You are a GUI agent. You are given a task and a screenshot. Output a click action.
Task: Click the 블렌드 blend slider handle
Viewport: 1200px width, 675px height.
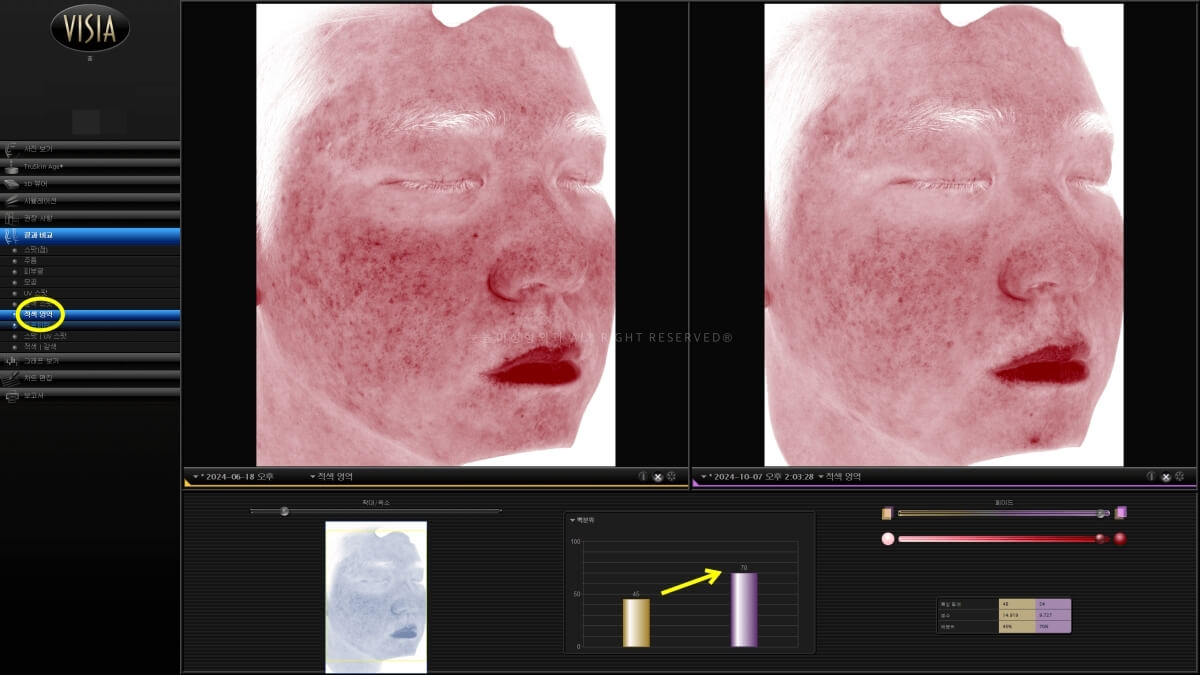click(1102, 513)
